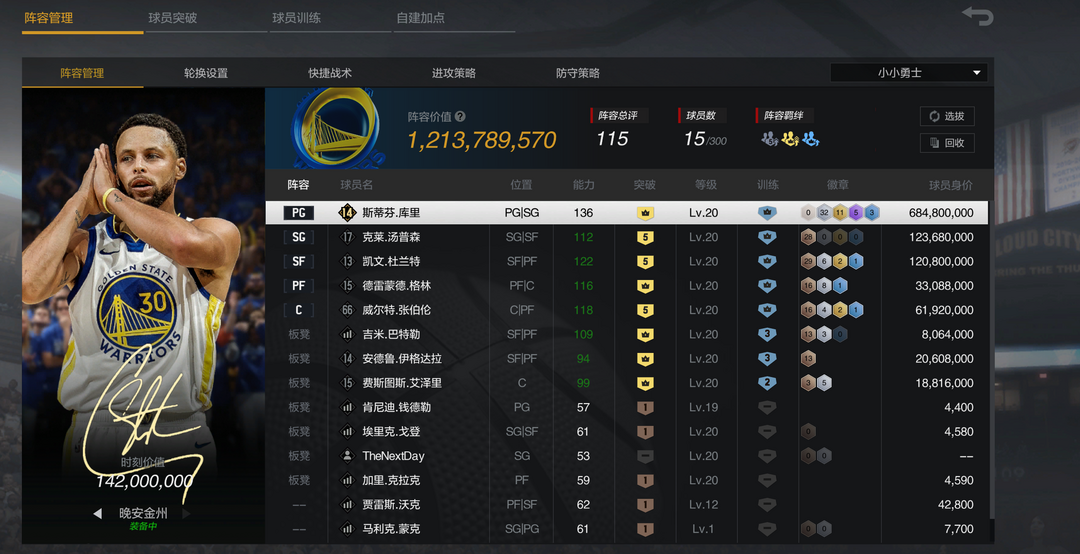Click breakthrough level 5 badge for 克莱.汤普森
Viewport: 1080px width, 554px height.
[x=645, y=237]
